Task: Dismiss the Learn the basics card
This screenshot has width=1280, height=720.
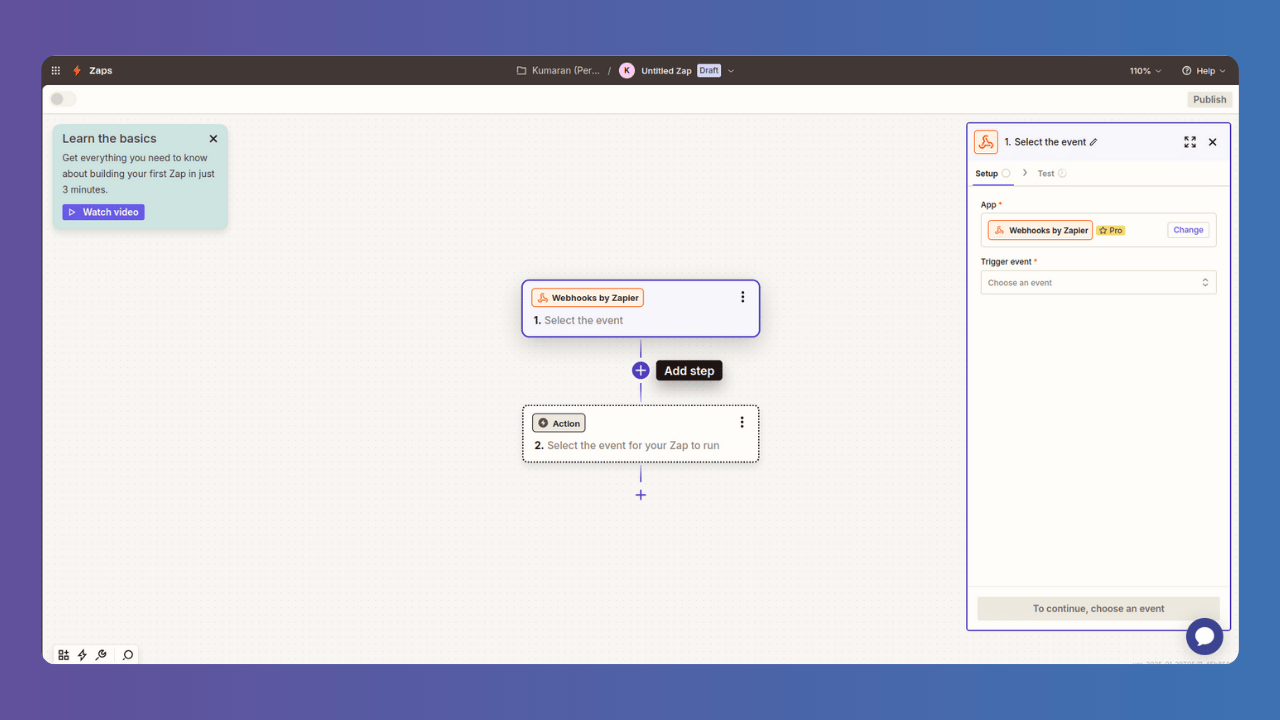Action: click(x=213, y=139)
